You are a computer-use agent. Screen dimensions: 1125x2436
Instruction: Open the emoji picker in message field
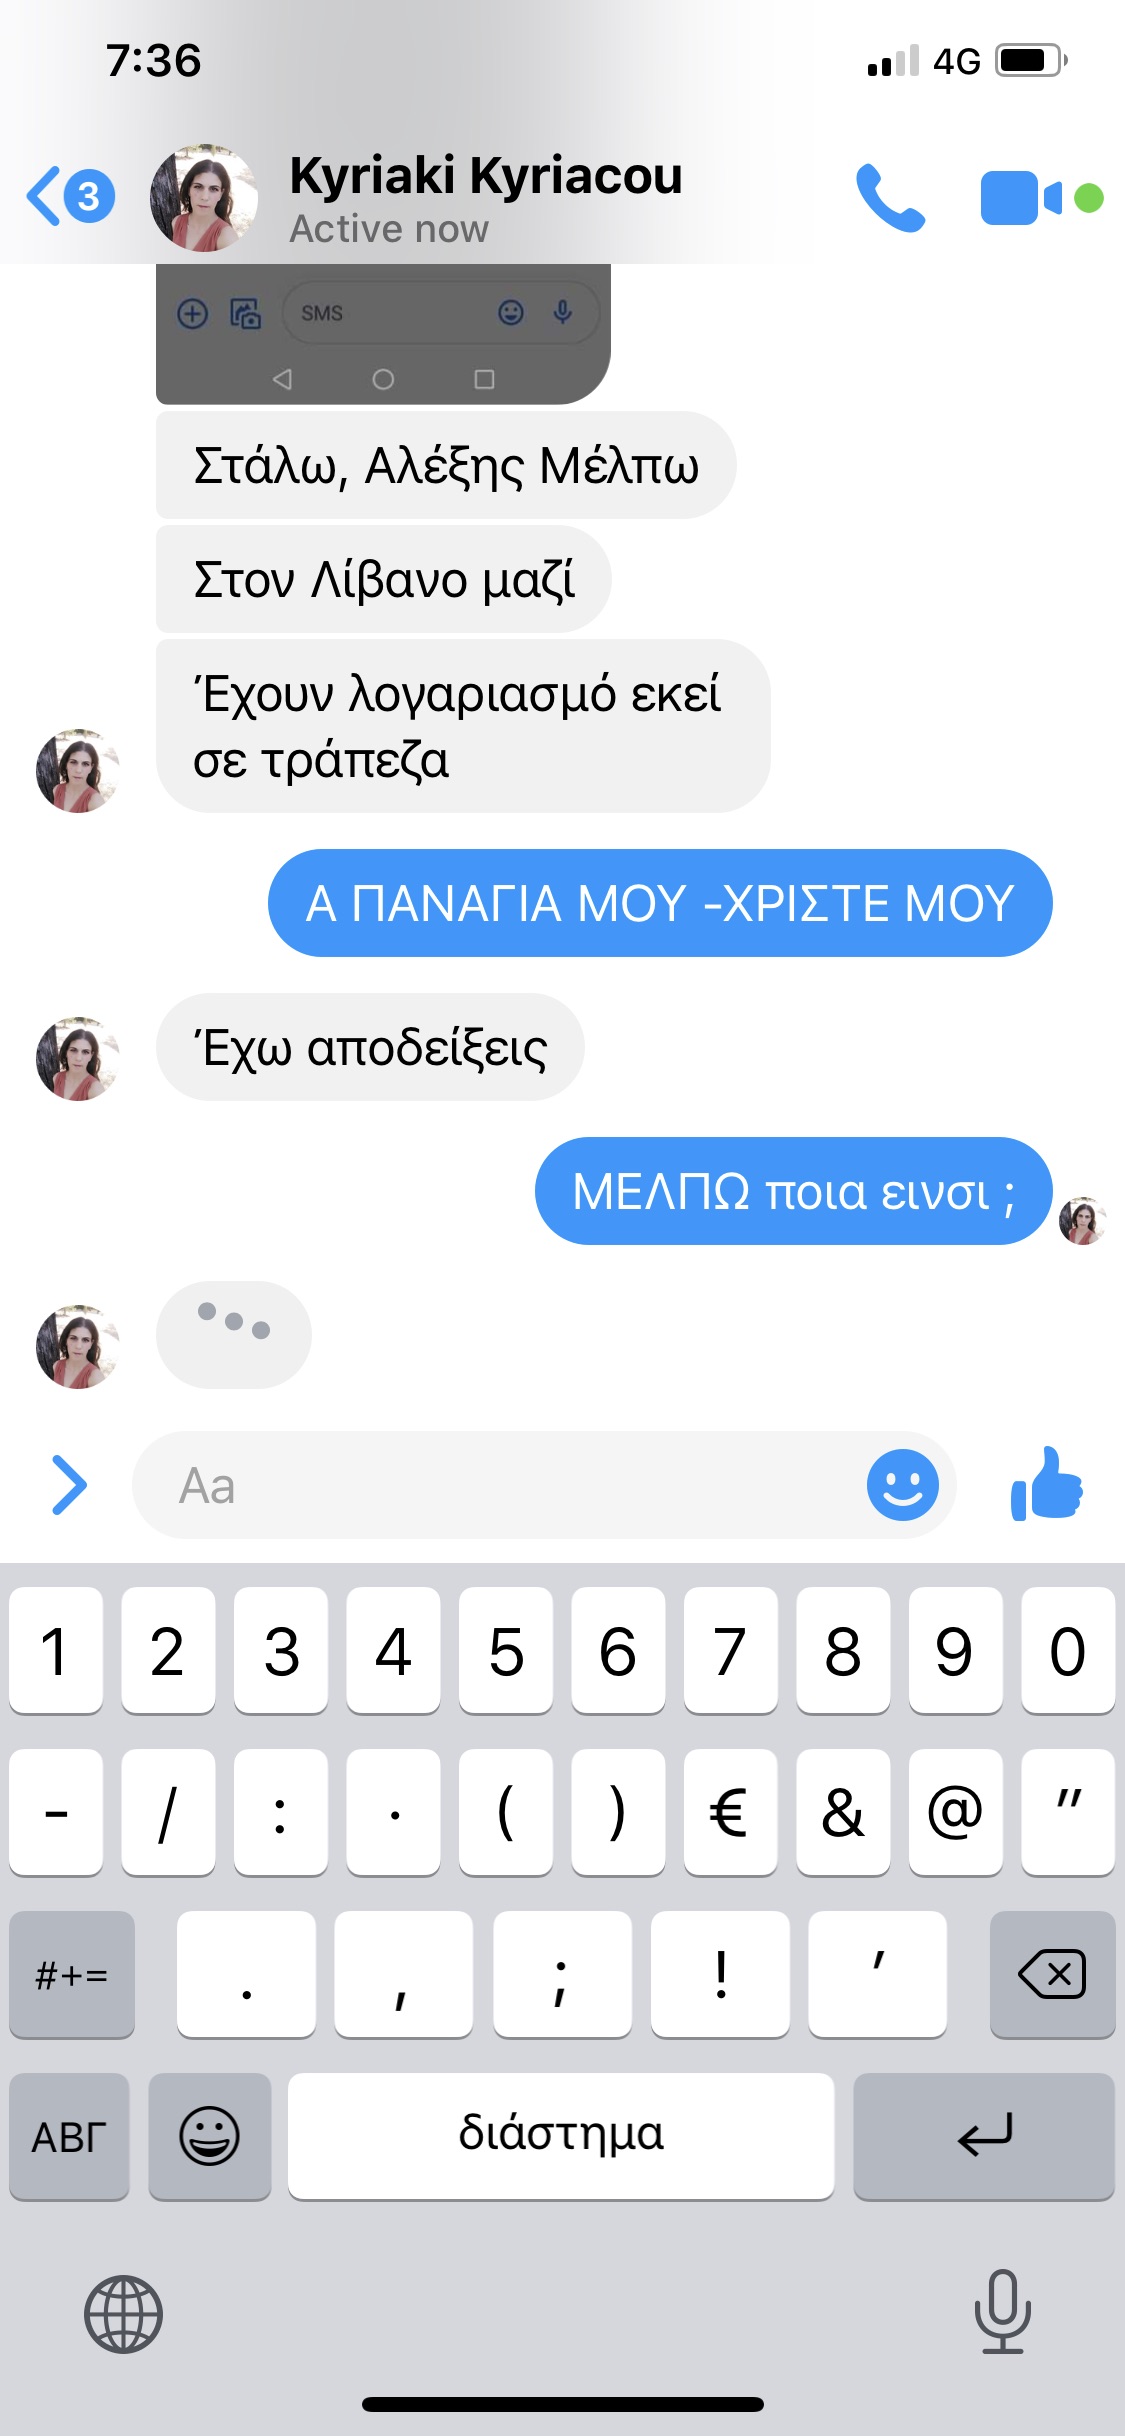coord(902,1485)
